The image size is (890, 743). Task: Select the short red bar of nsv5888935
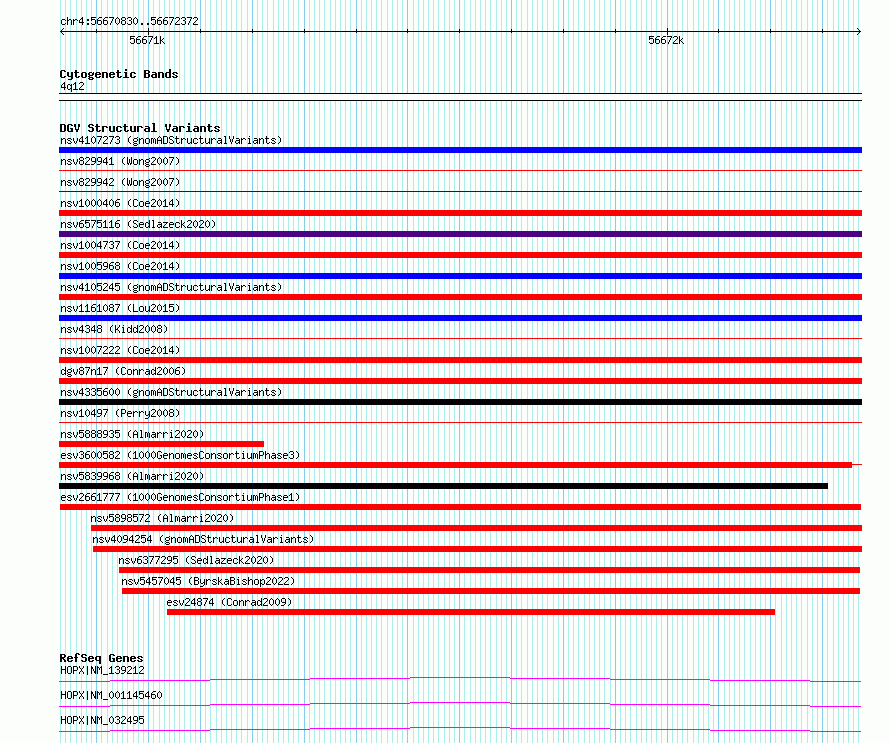coord(162,444)
